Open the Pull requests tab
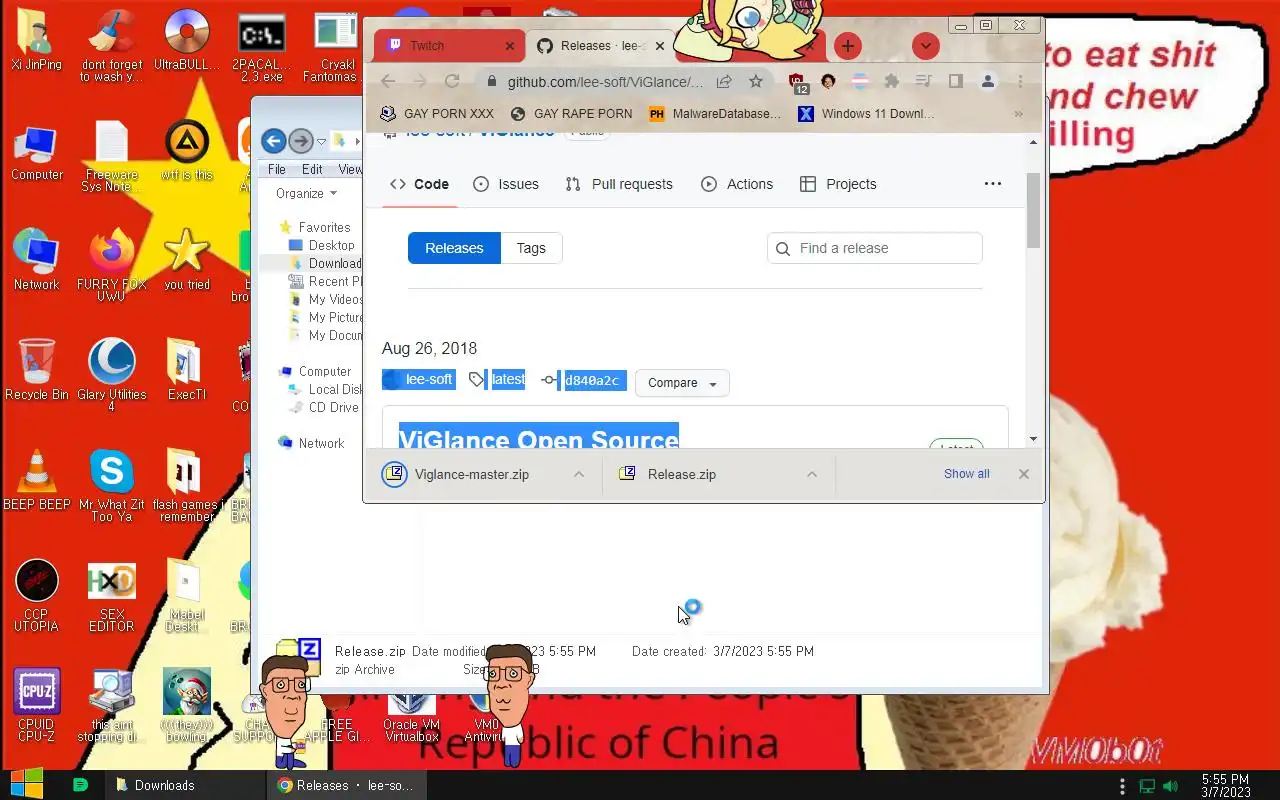The width and height of the screenshot is (1280, 800). tap(619, 184)
